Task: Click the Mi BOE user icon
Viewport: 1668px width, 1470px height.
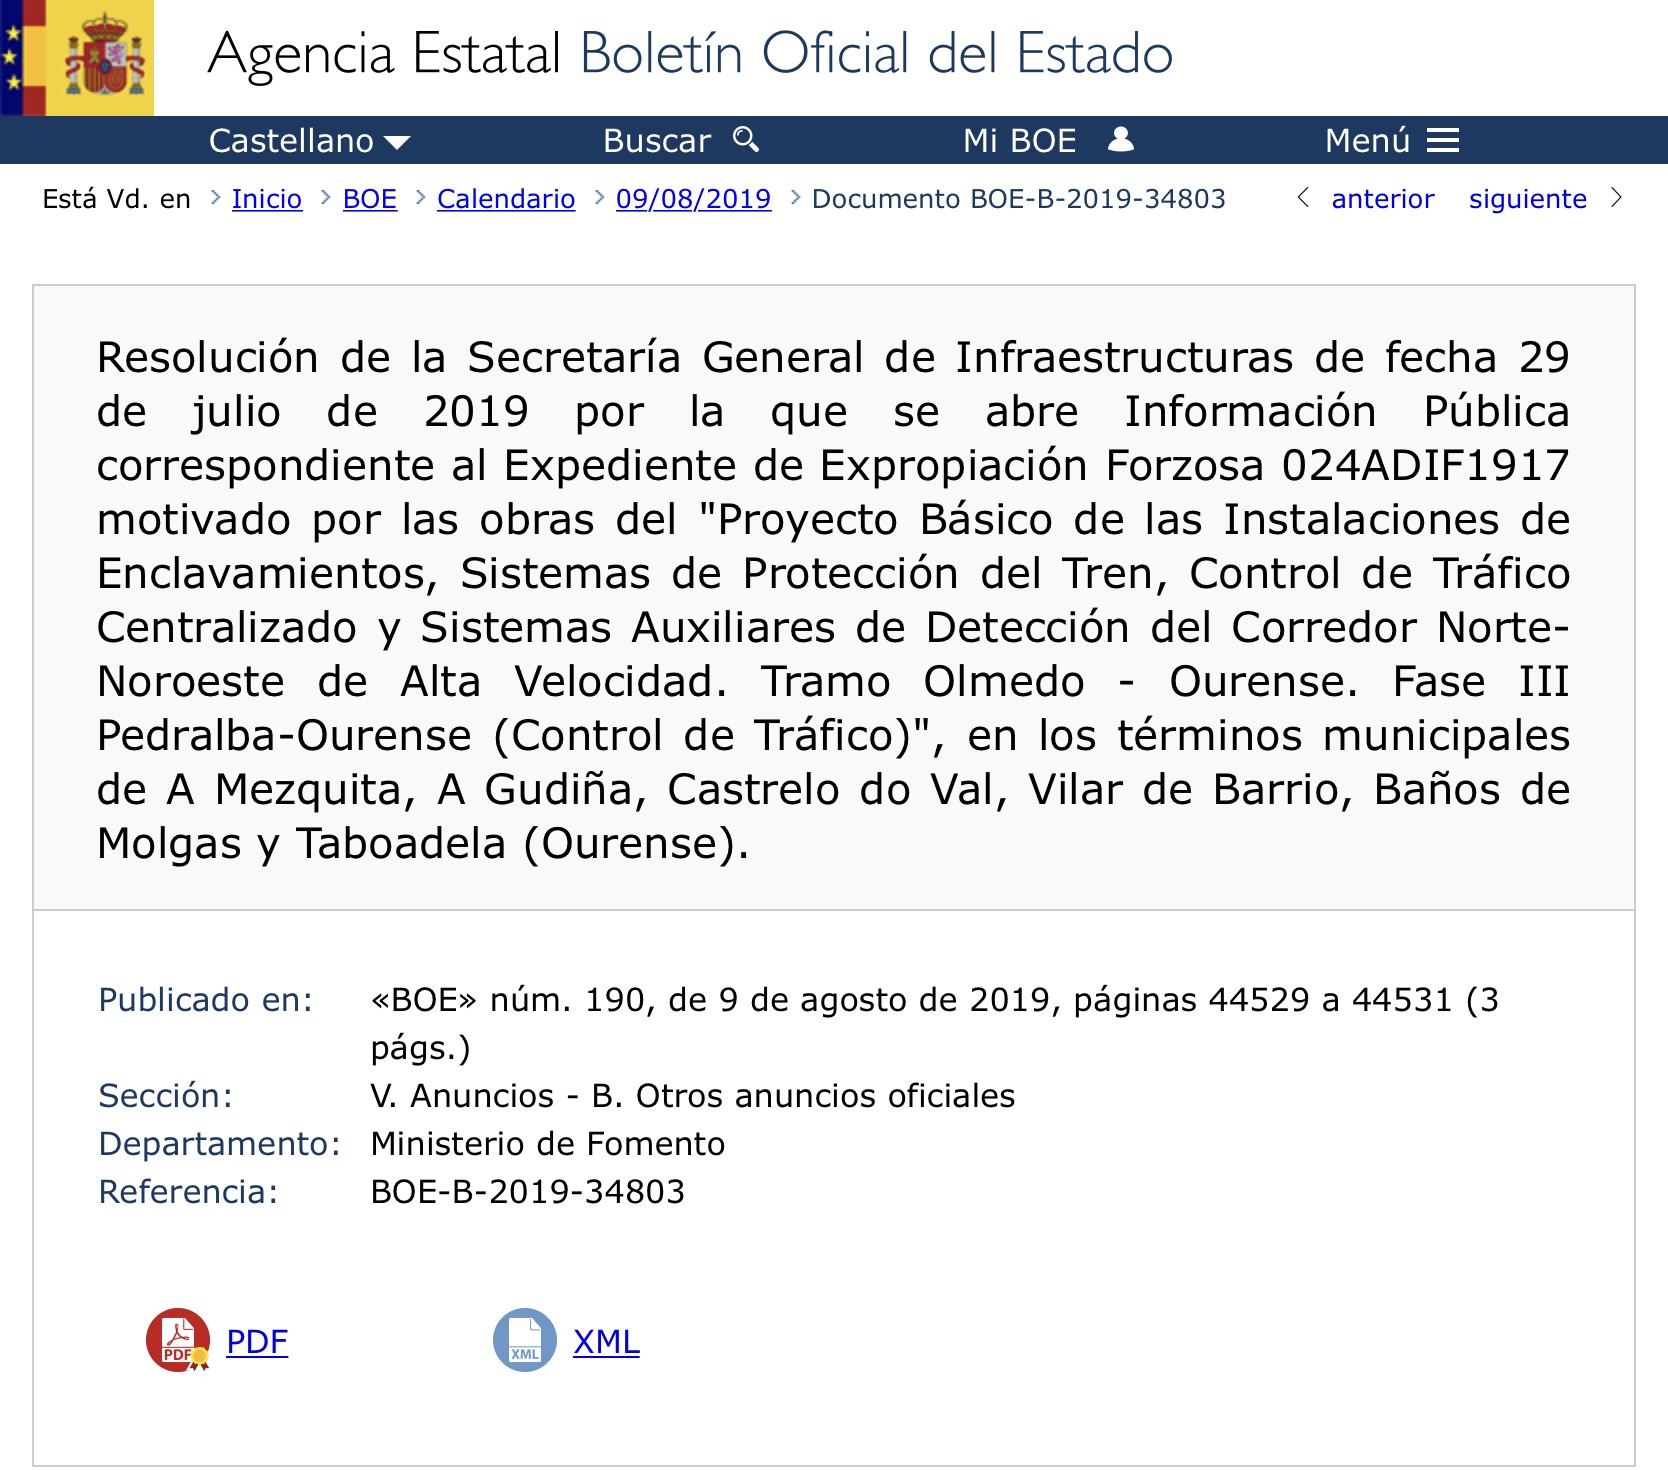Action: point(1121,139)
